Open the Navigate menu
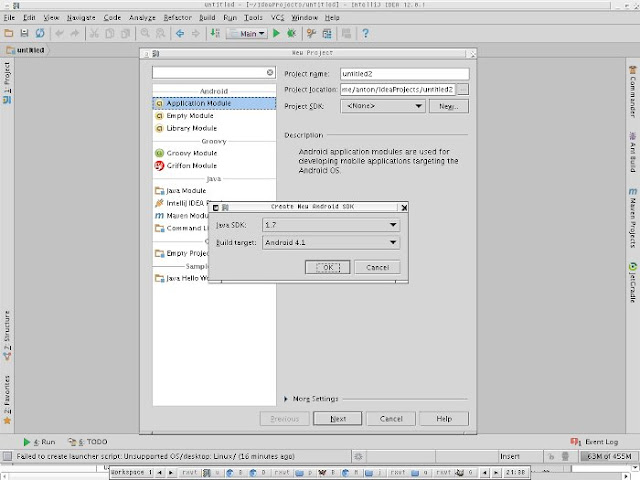 (81, 18)
